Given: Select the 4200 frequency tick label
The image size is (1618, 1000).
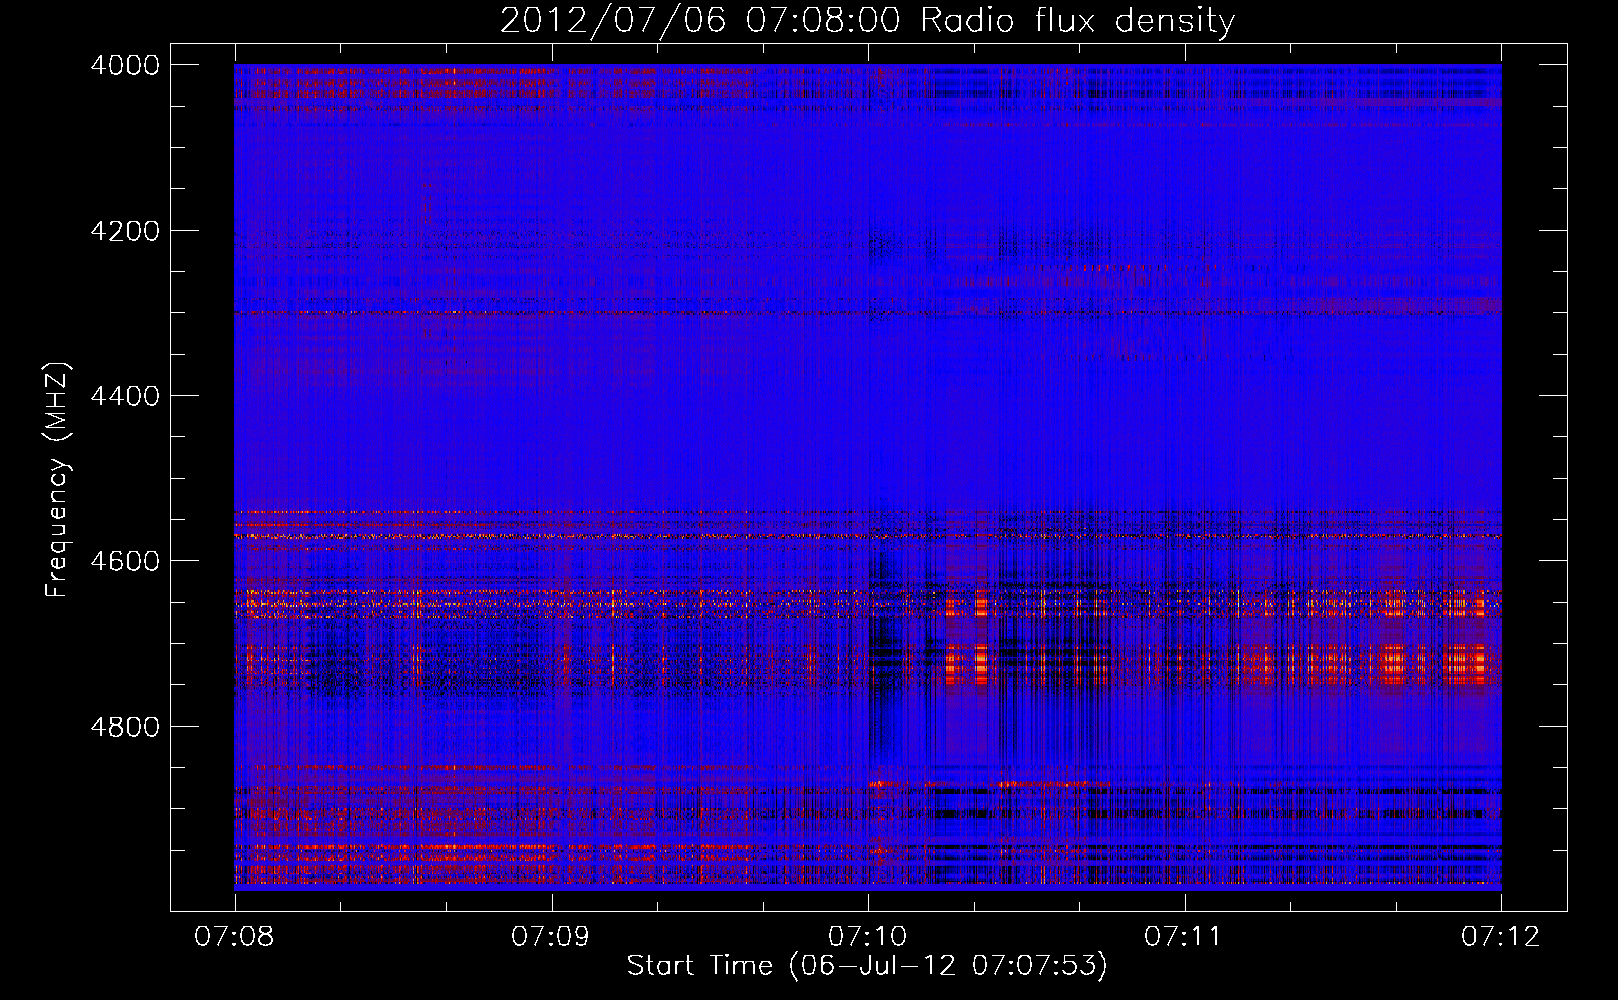Looking at the screenshot, I should pyautogui.click(x=125, y=231).
